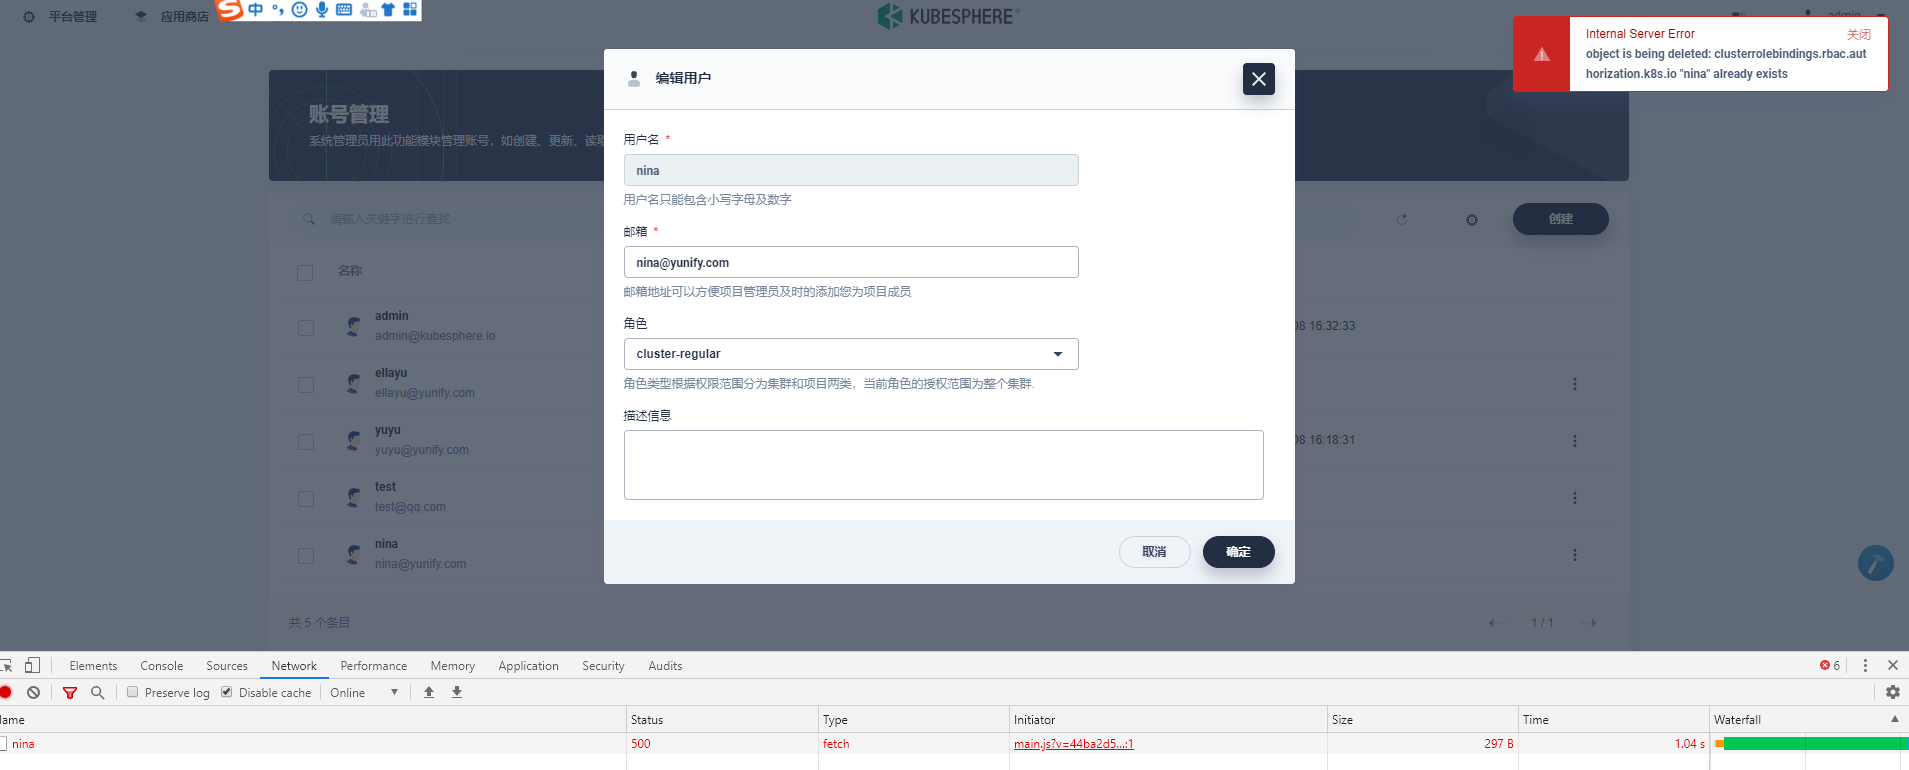Check the admin user row checkbox
1909x770 pixels.
[x=306, y=327]
